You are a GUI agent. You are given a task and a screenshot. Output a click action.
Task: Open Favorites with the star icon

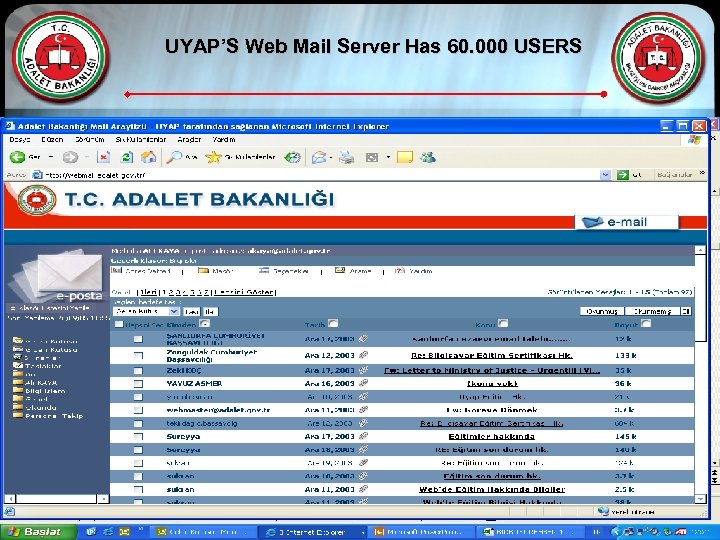[213, 158]
